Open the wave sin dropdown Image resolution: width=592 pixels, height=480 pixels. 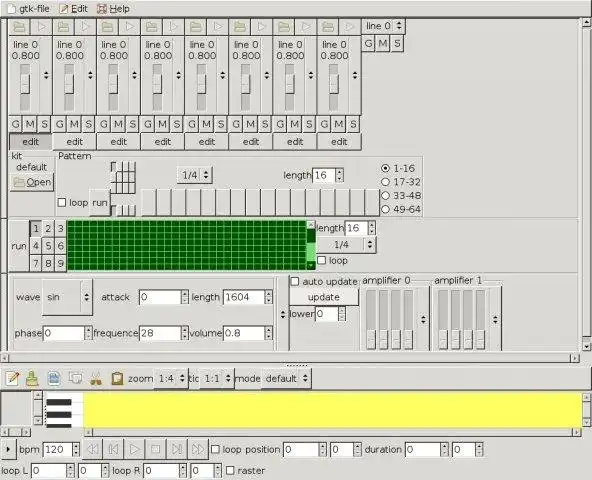[x=68, y=297]
